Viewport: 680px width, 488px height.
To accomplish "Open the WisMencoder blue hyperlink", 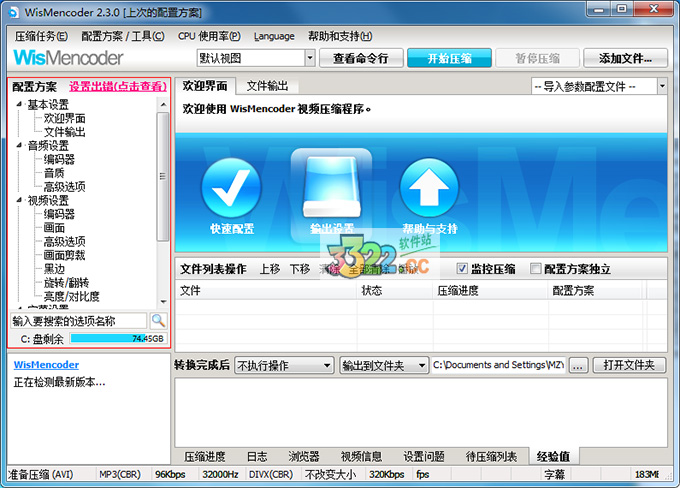I will [46, 365].
